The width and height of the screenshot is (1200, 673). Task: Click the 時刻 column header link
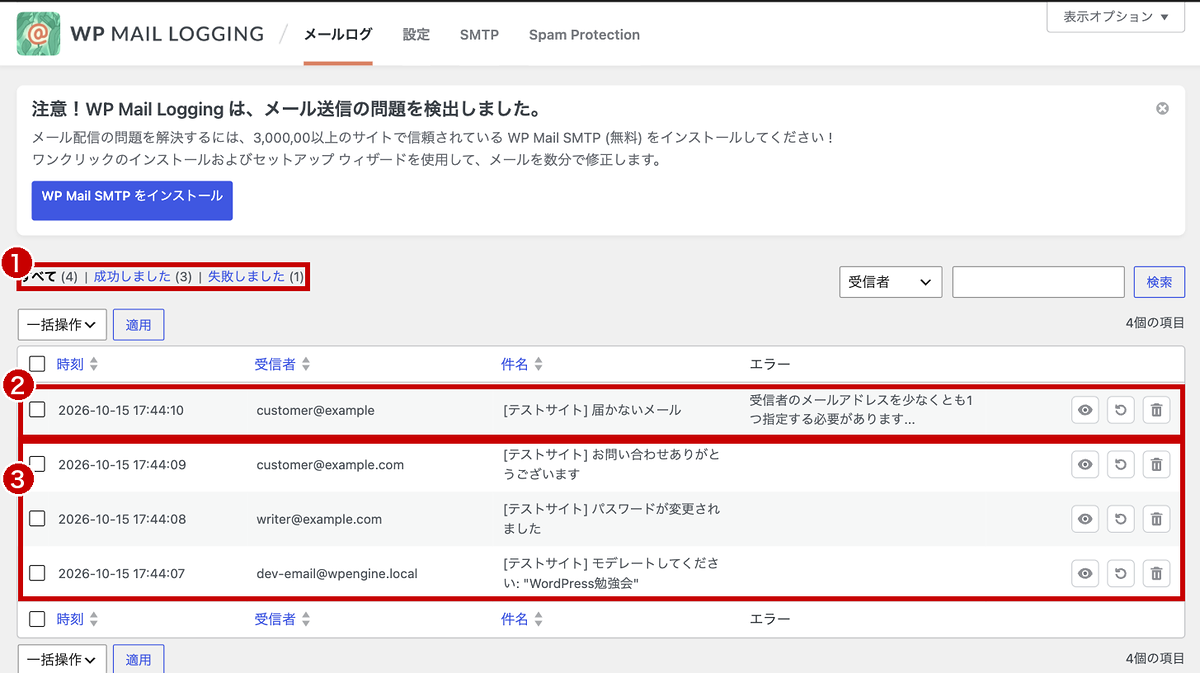(x=70, y=365)
